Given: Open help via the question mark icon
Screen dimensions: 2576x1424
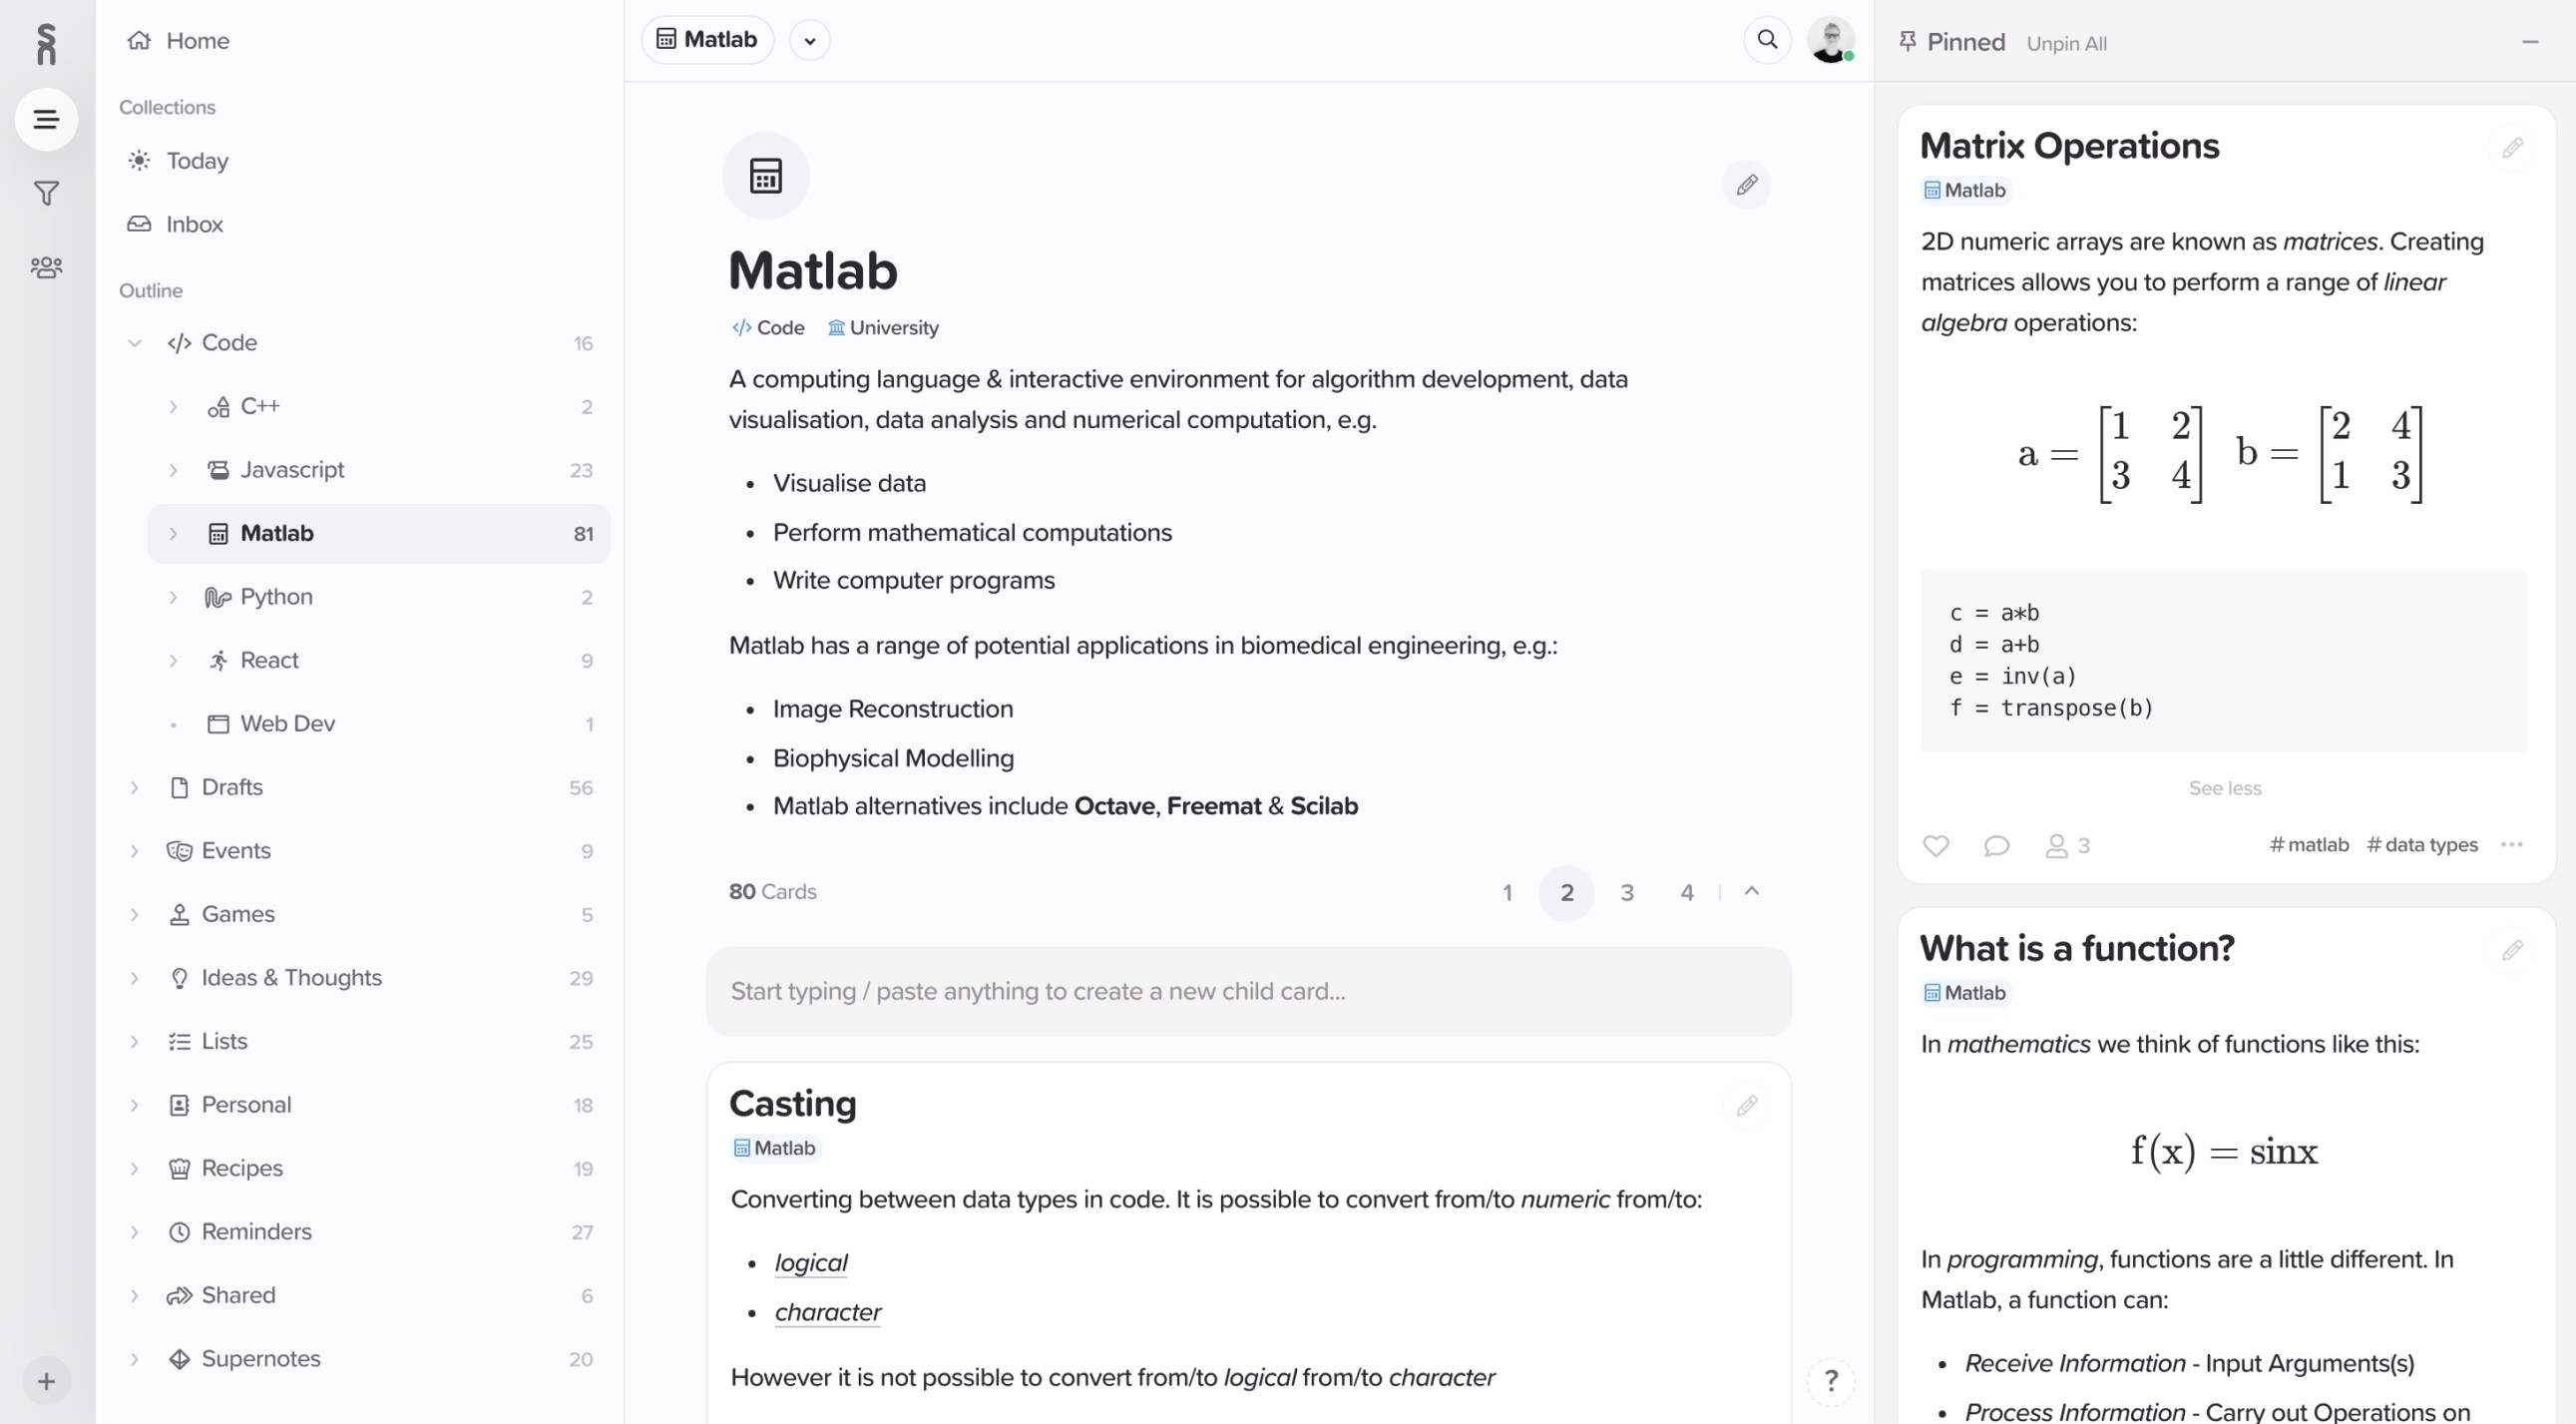Looking at the screenshot, I should point(1832,1381).
